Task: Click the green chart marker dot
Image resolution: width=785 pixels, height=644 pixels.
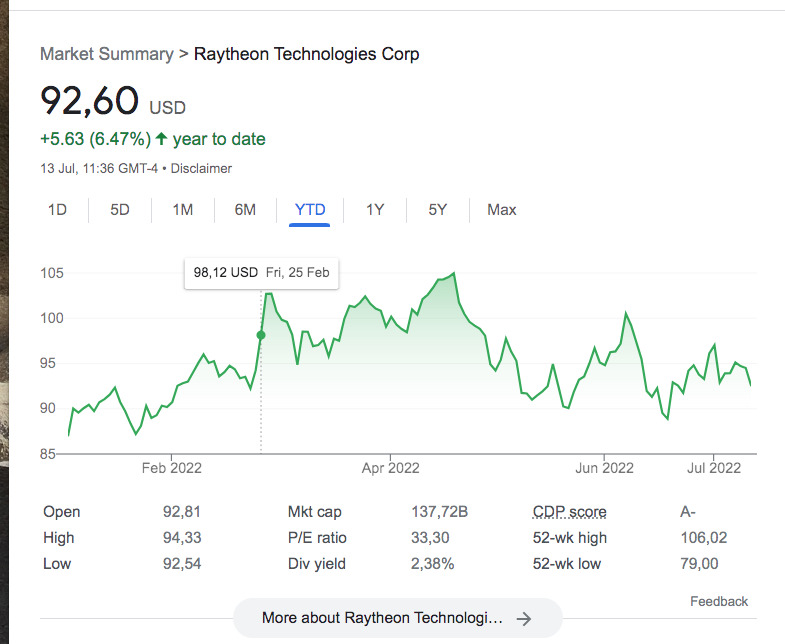Action: tap(261, 335)
